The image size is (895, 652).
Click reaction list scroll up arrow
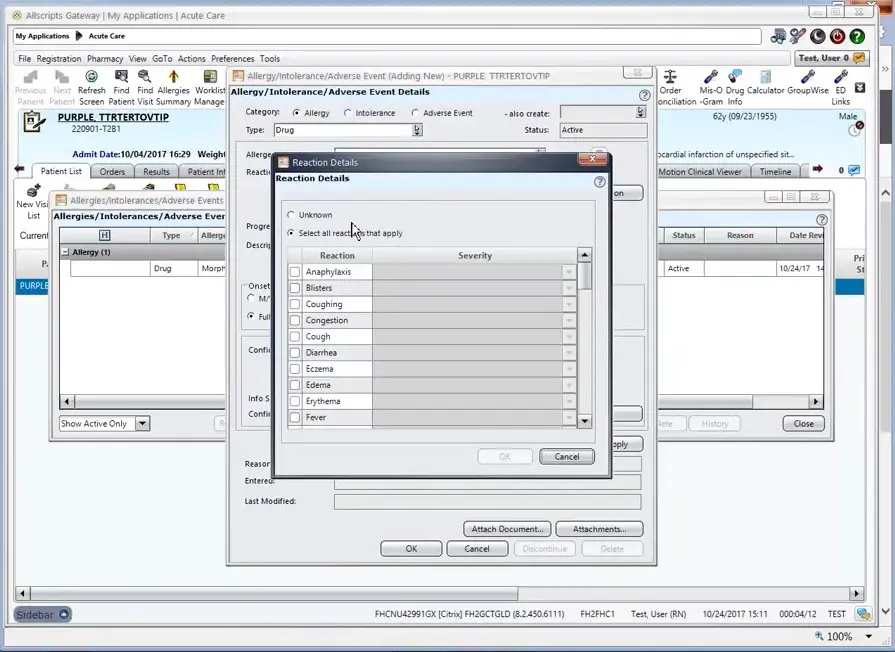tap(584, 255)
